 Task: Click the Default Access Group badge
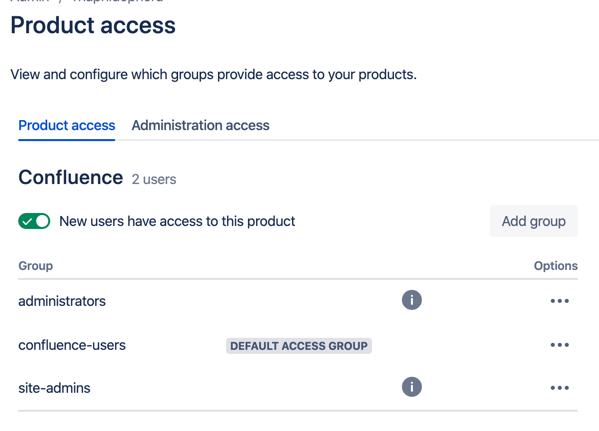299,346
